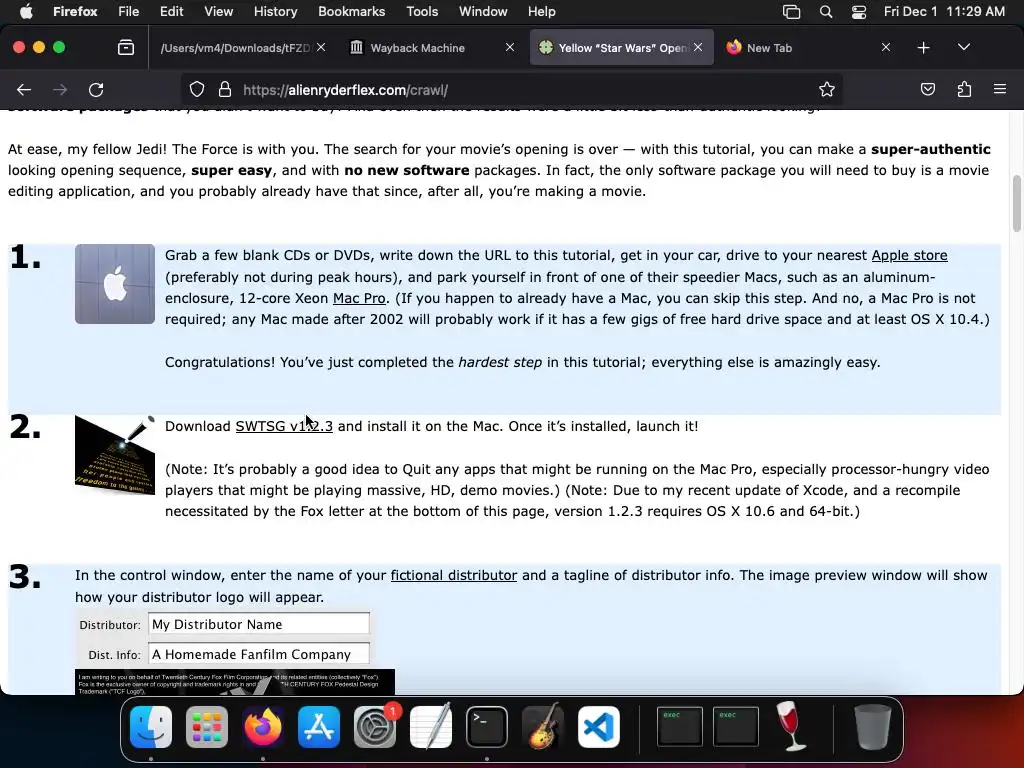Click the Apple logo thumbnail in step 1
The width and height of the screenshot is (1024, 768).
tap(115, 284)
